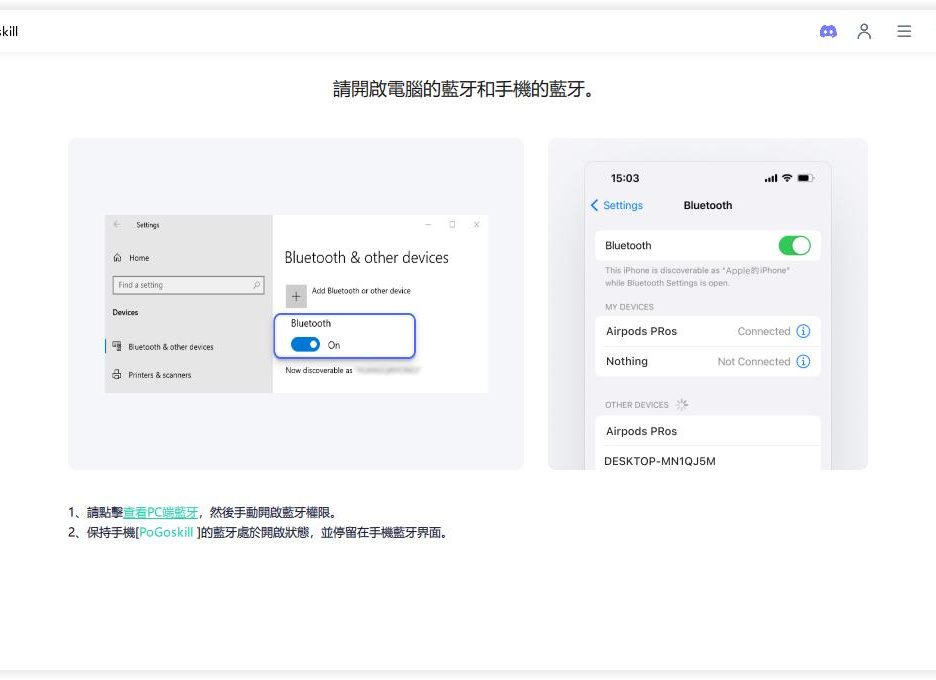Toggle the iPhone Bluetooth green switch
The image size is (936, 680).
click(x=794, y=245)
